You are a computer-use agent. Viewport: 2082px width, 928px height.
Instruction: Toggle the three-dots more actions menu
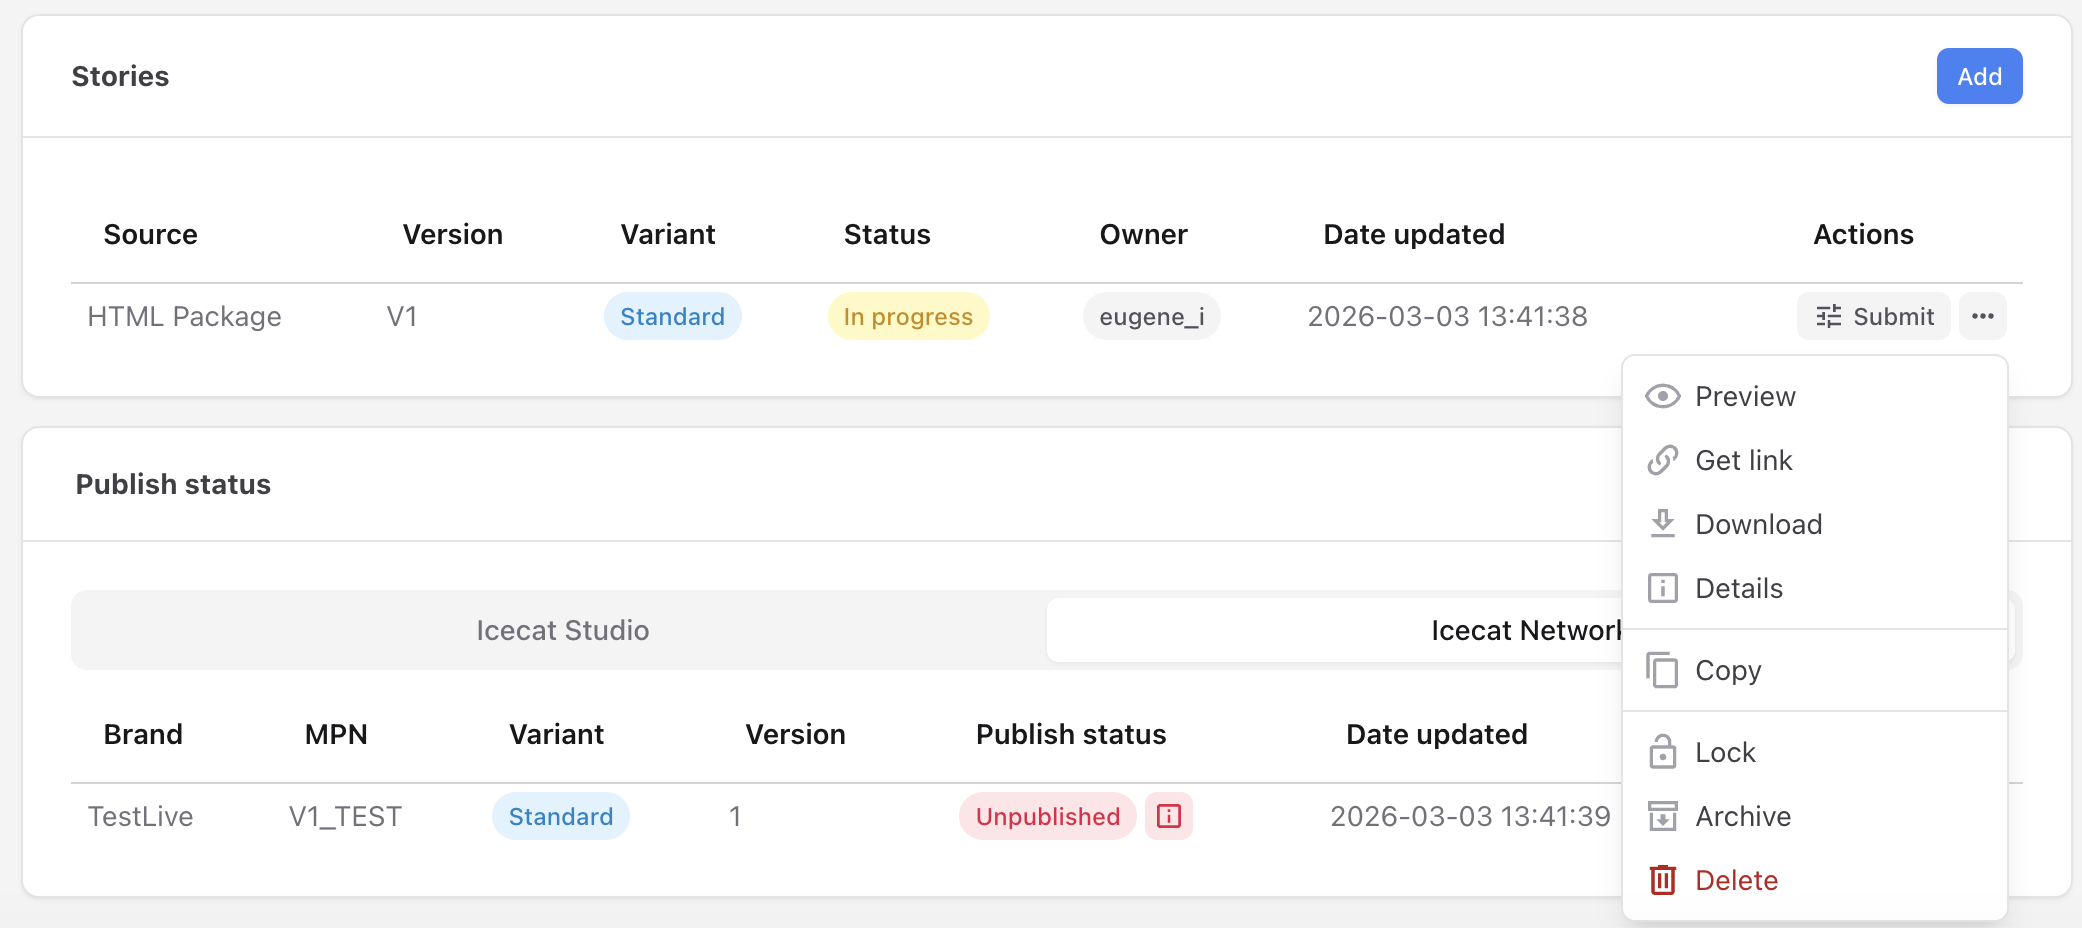pyautogui.click(x=1982, y=316)
